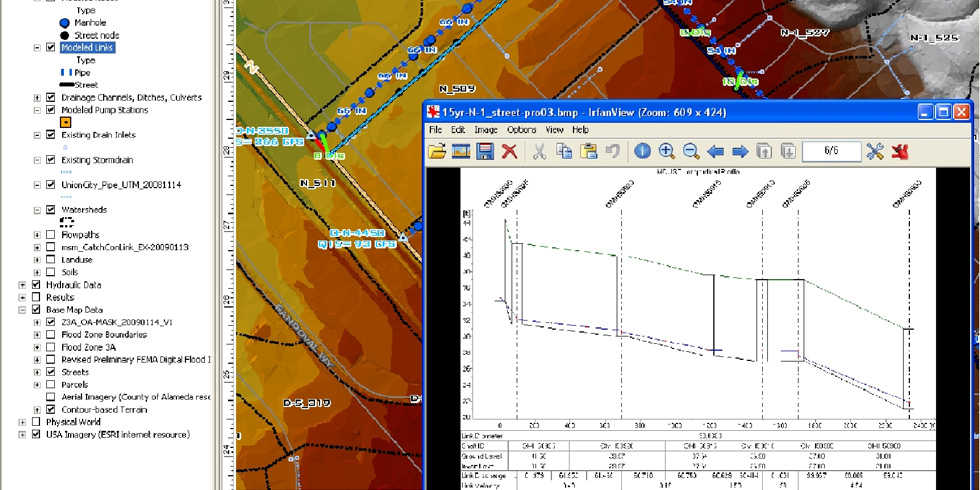Enable Flood Zone 3A layer

click(x=51, y=347)
